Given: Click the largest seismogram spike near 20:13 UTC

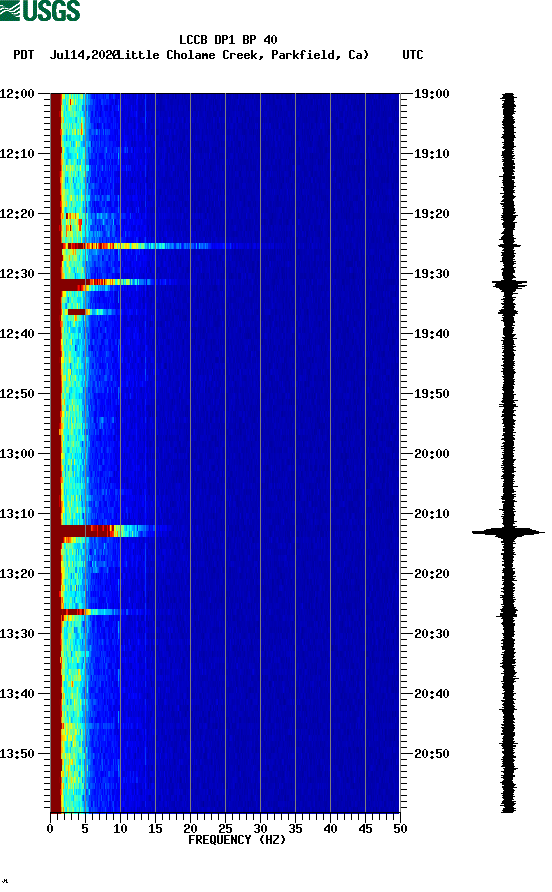Looking at the screenshot, I should pyautogui.click(x=508, y=532).
